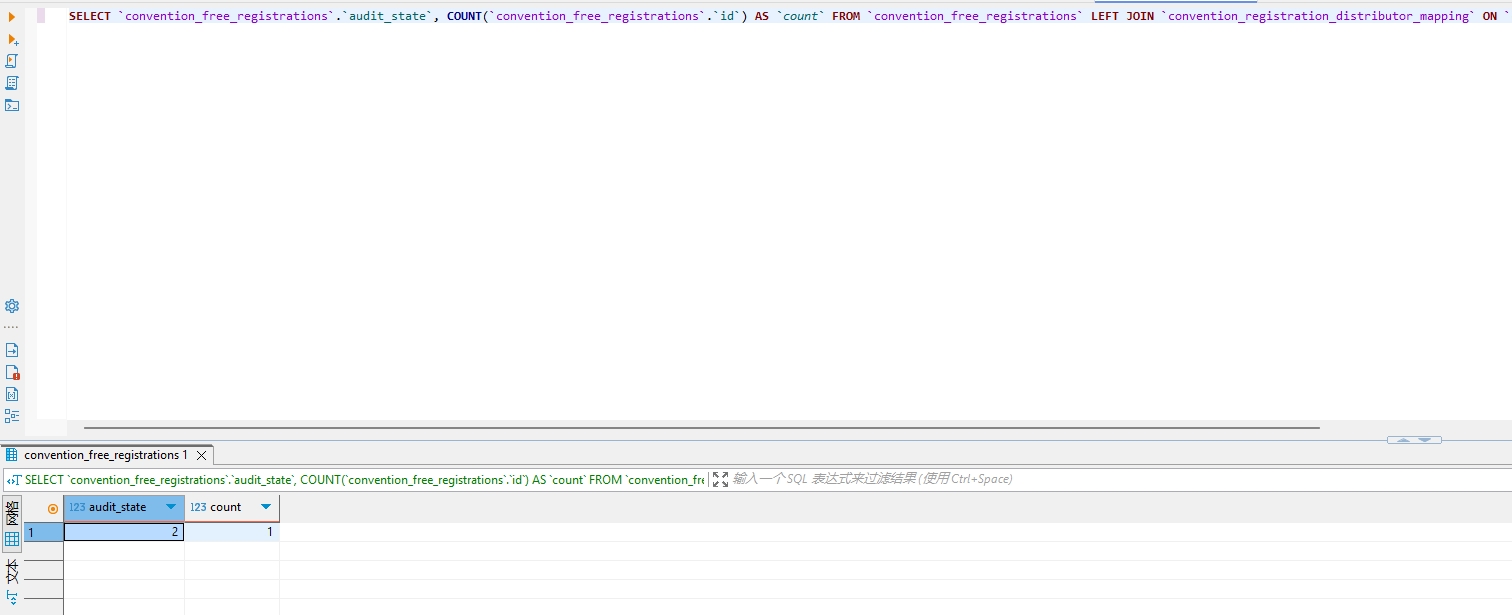Click the explain execution plan icon
This screenshot has height=615, width=1512.
[x=12, y=83]
